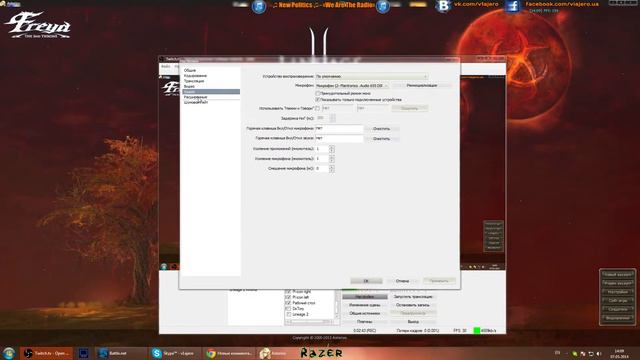The width and height of the screenshot is (640, 360).
Task: Select Видео in the settings sidebar
Action: [x=189, y=86]
